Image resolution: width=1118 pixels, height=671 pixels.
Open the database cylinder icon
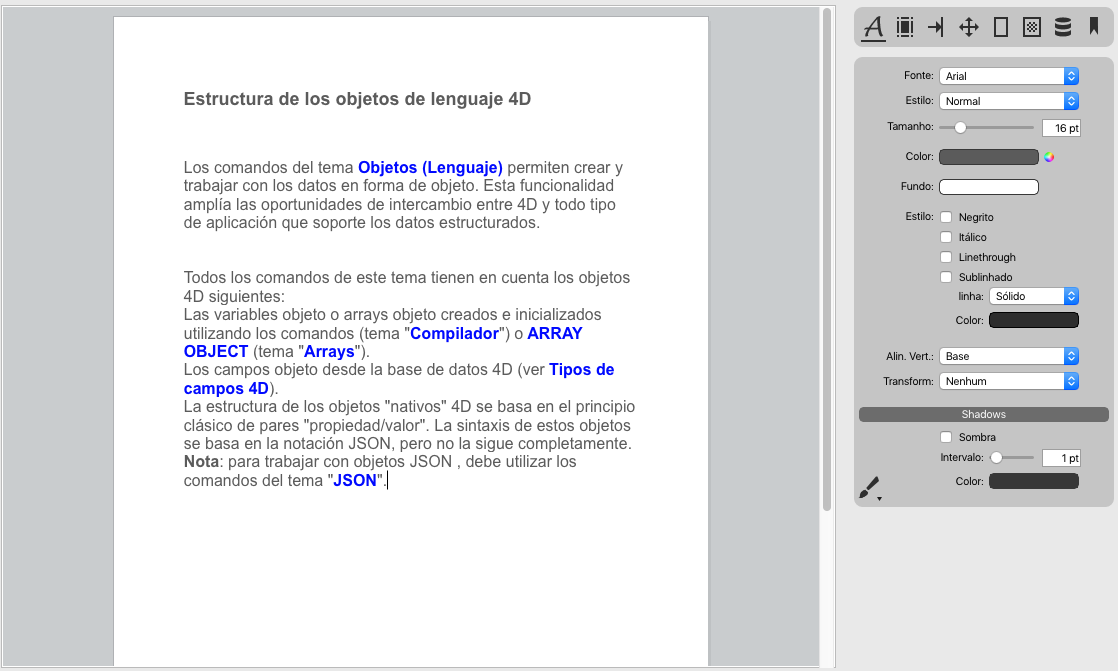[x=1063, y=27]
